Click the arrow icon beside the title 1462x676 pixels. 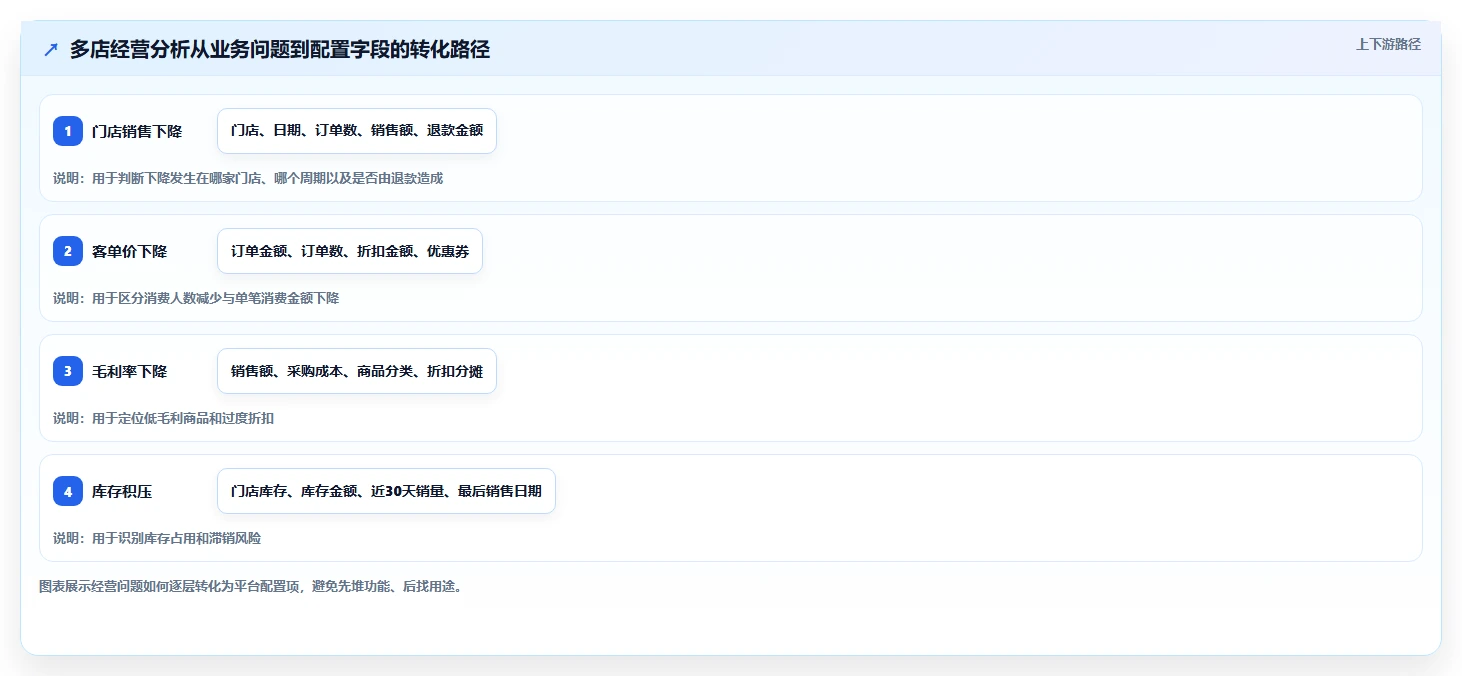(x=51, y=50)
